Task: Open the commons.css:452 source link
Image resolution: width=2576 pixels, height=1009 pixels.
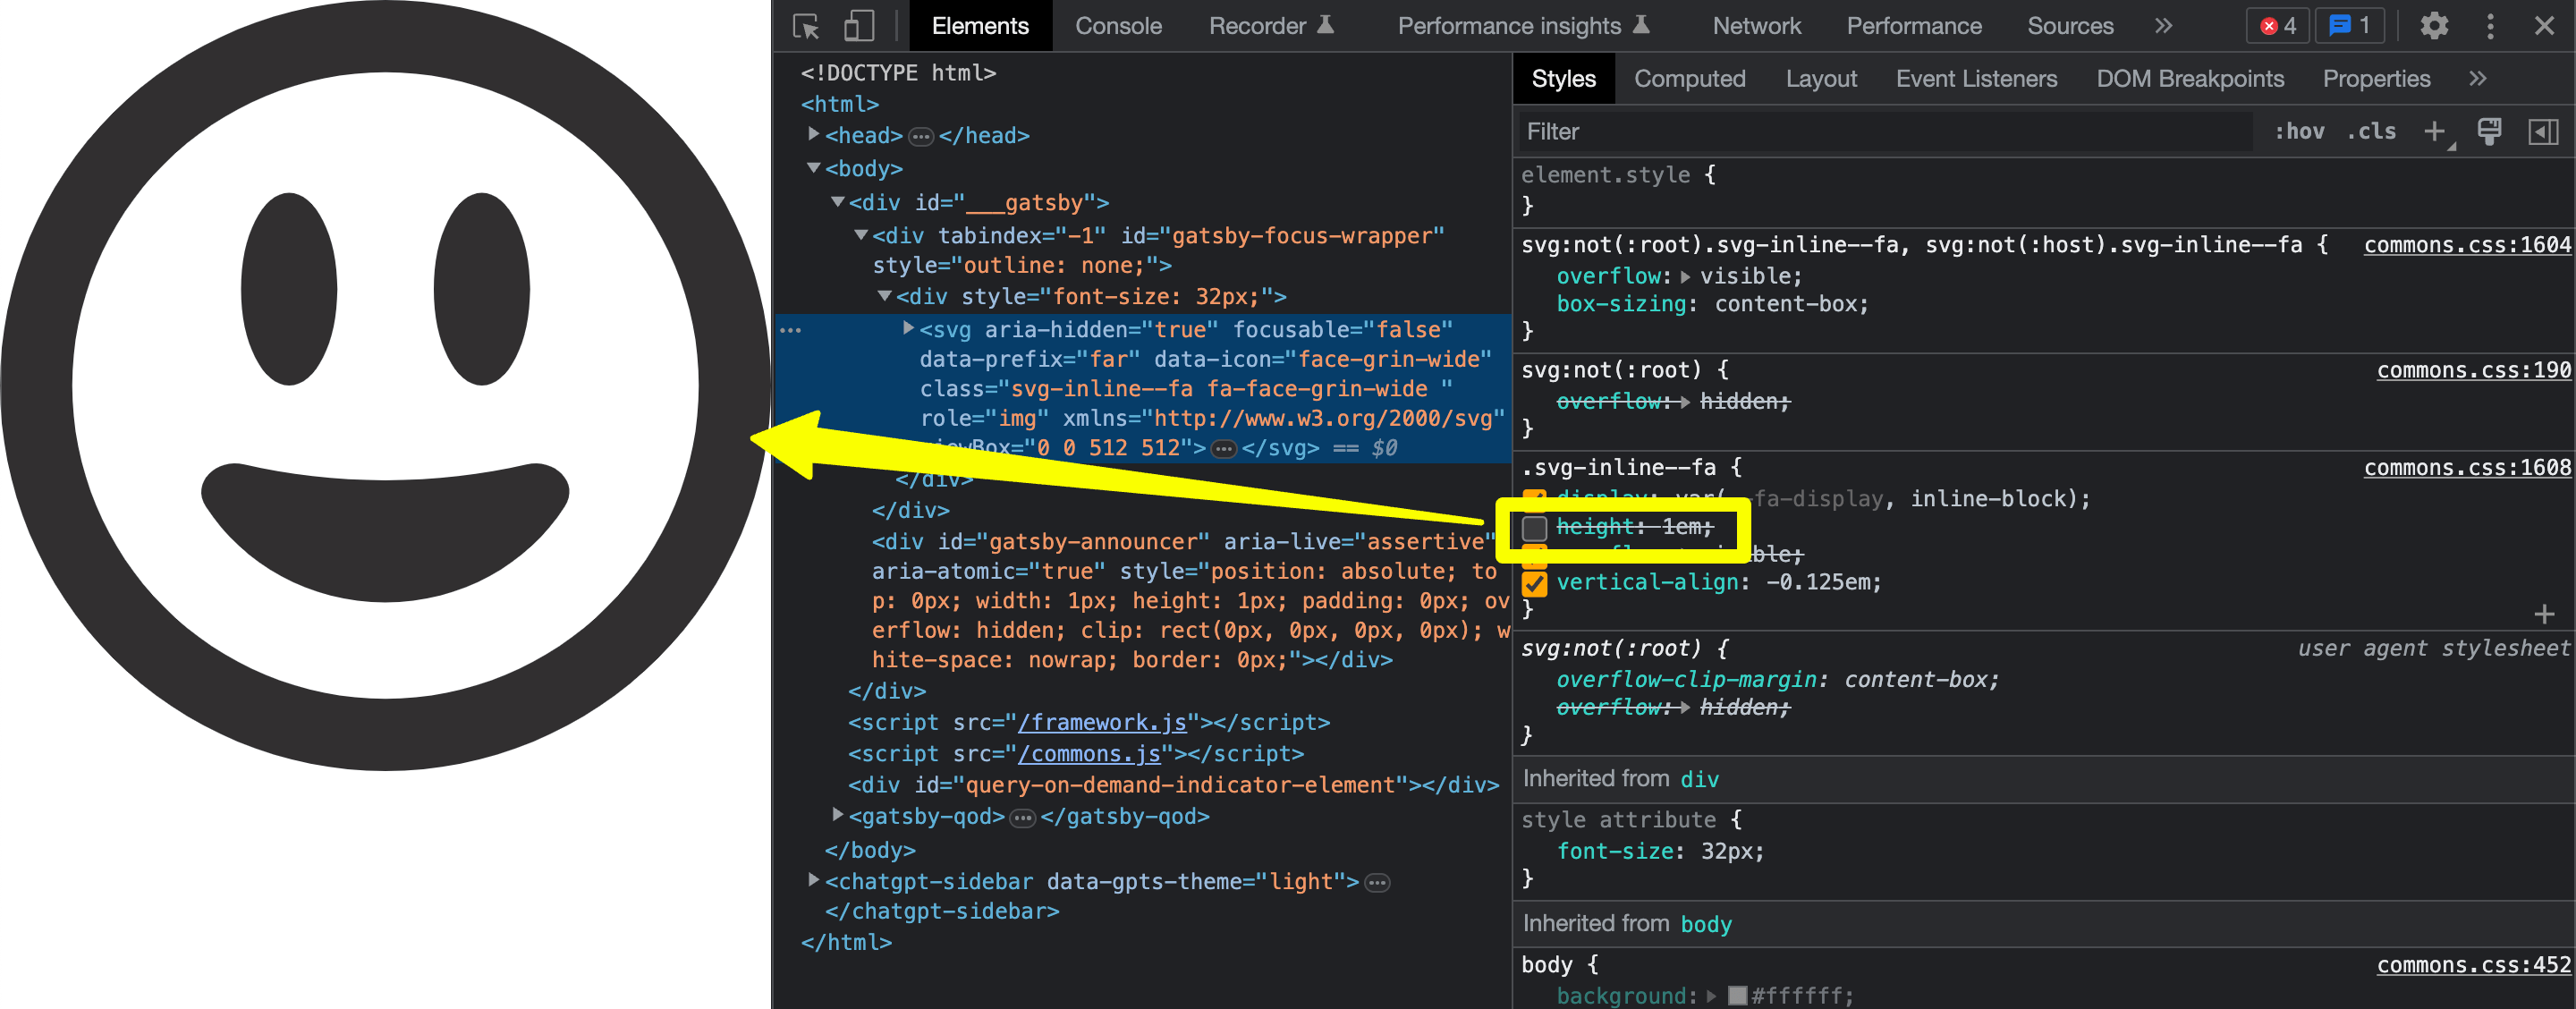Action: (2474, 966)
